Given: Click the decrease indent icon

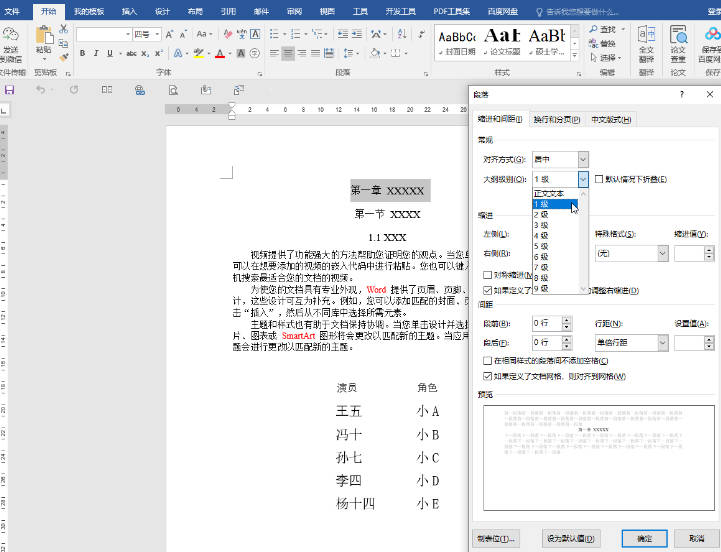Looking at the screenshot, I should click(343, 34).
